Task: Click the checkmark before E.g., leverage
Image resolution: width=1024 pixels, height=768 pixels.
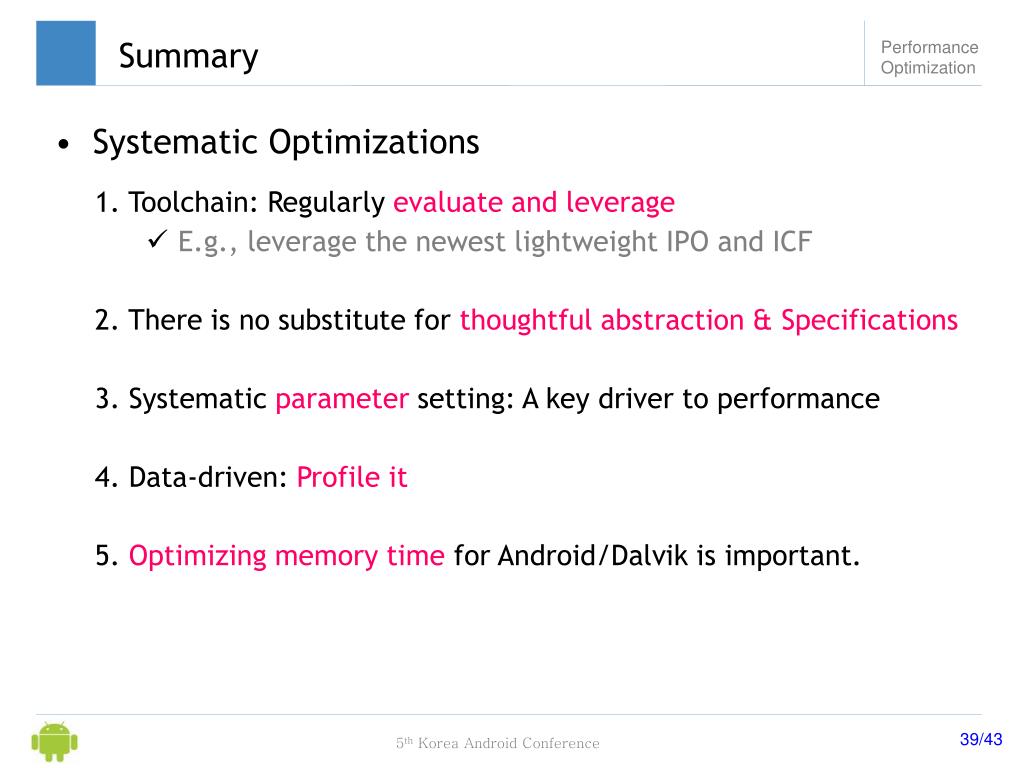Action: [157, 239]
